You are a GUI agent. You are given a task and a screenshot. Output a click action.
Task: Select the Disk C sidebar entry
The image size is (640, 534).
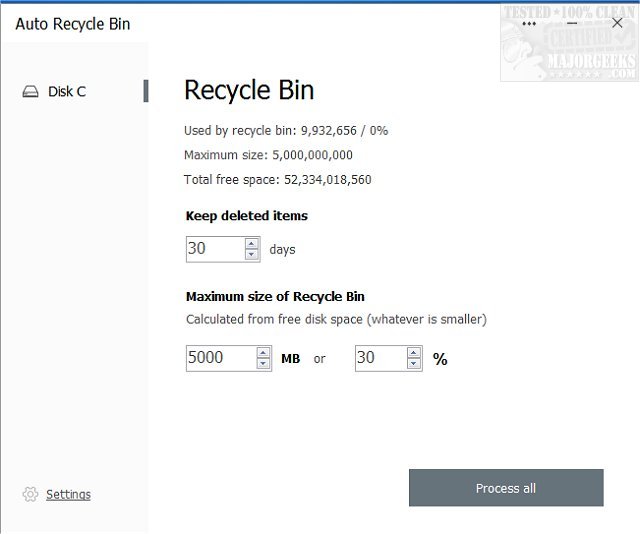67,92
